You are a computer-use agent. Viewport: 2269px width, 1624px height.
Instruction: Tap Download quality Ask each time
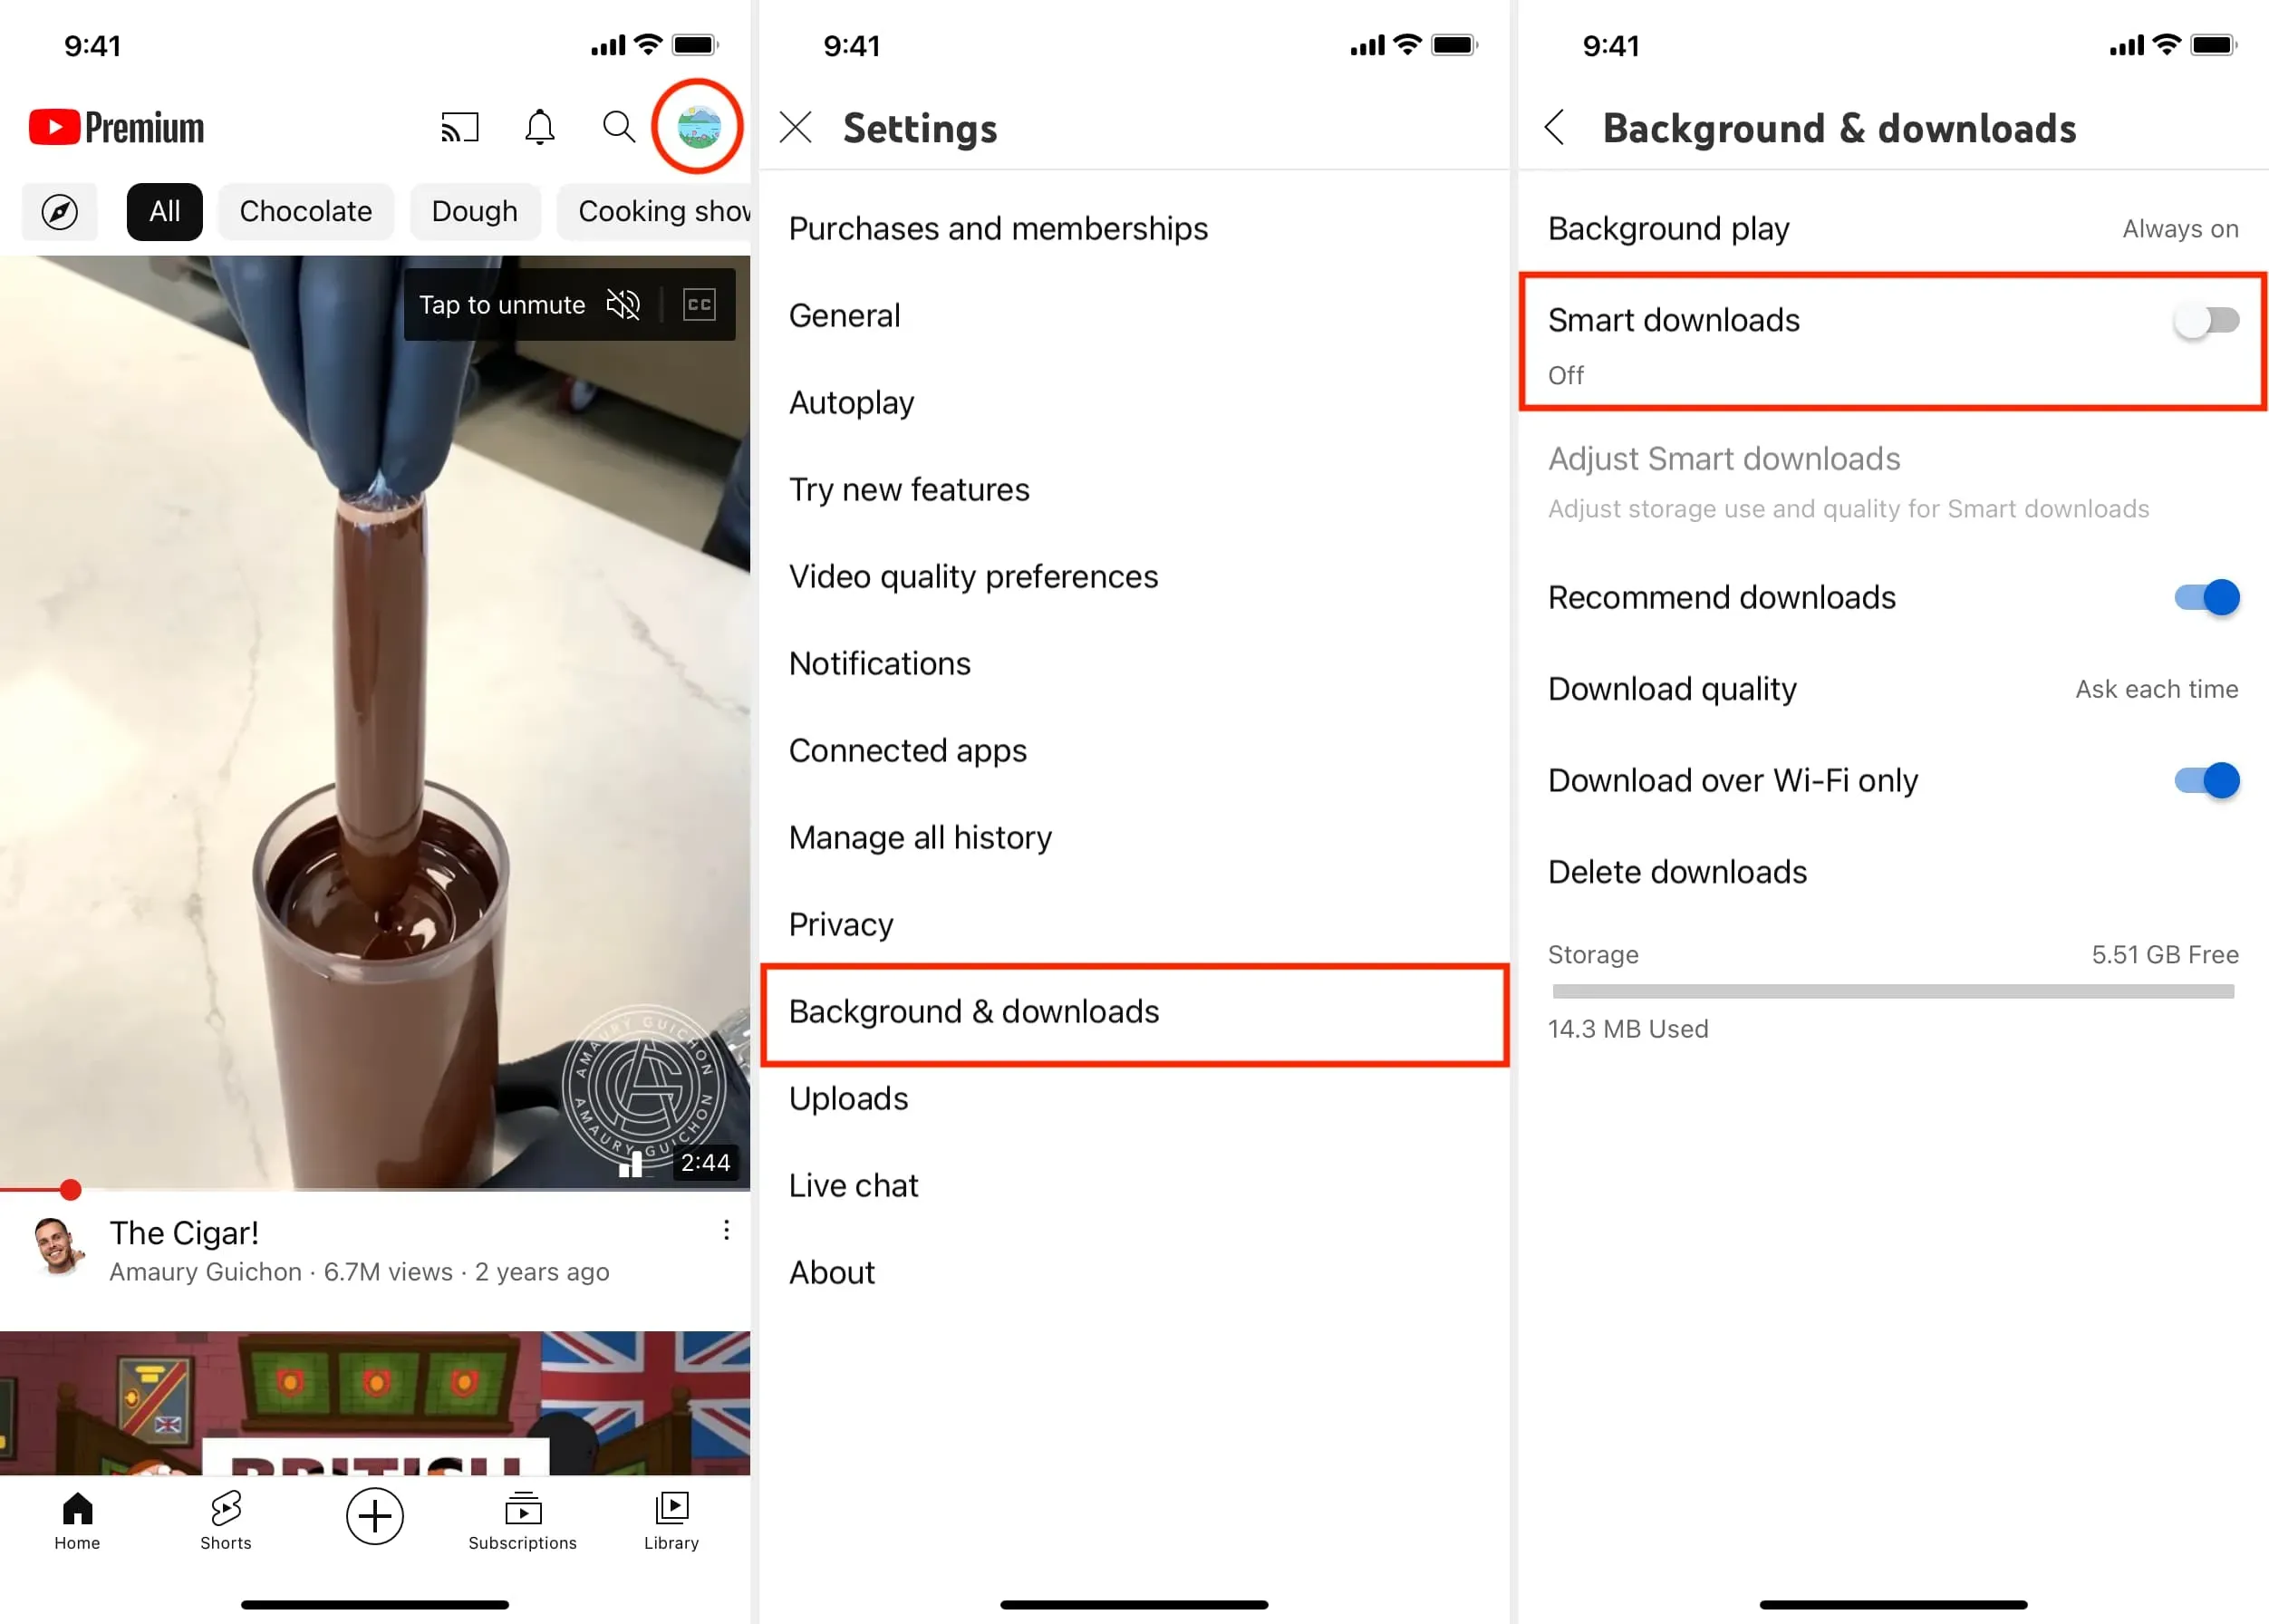coord(1891,689)
